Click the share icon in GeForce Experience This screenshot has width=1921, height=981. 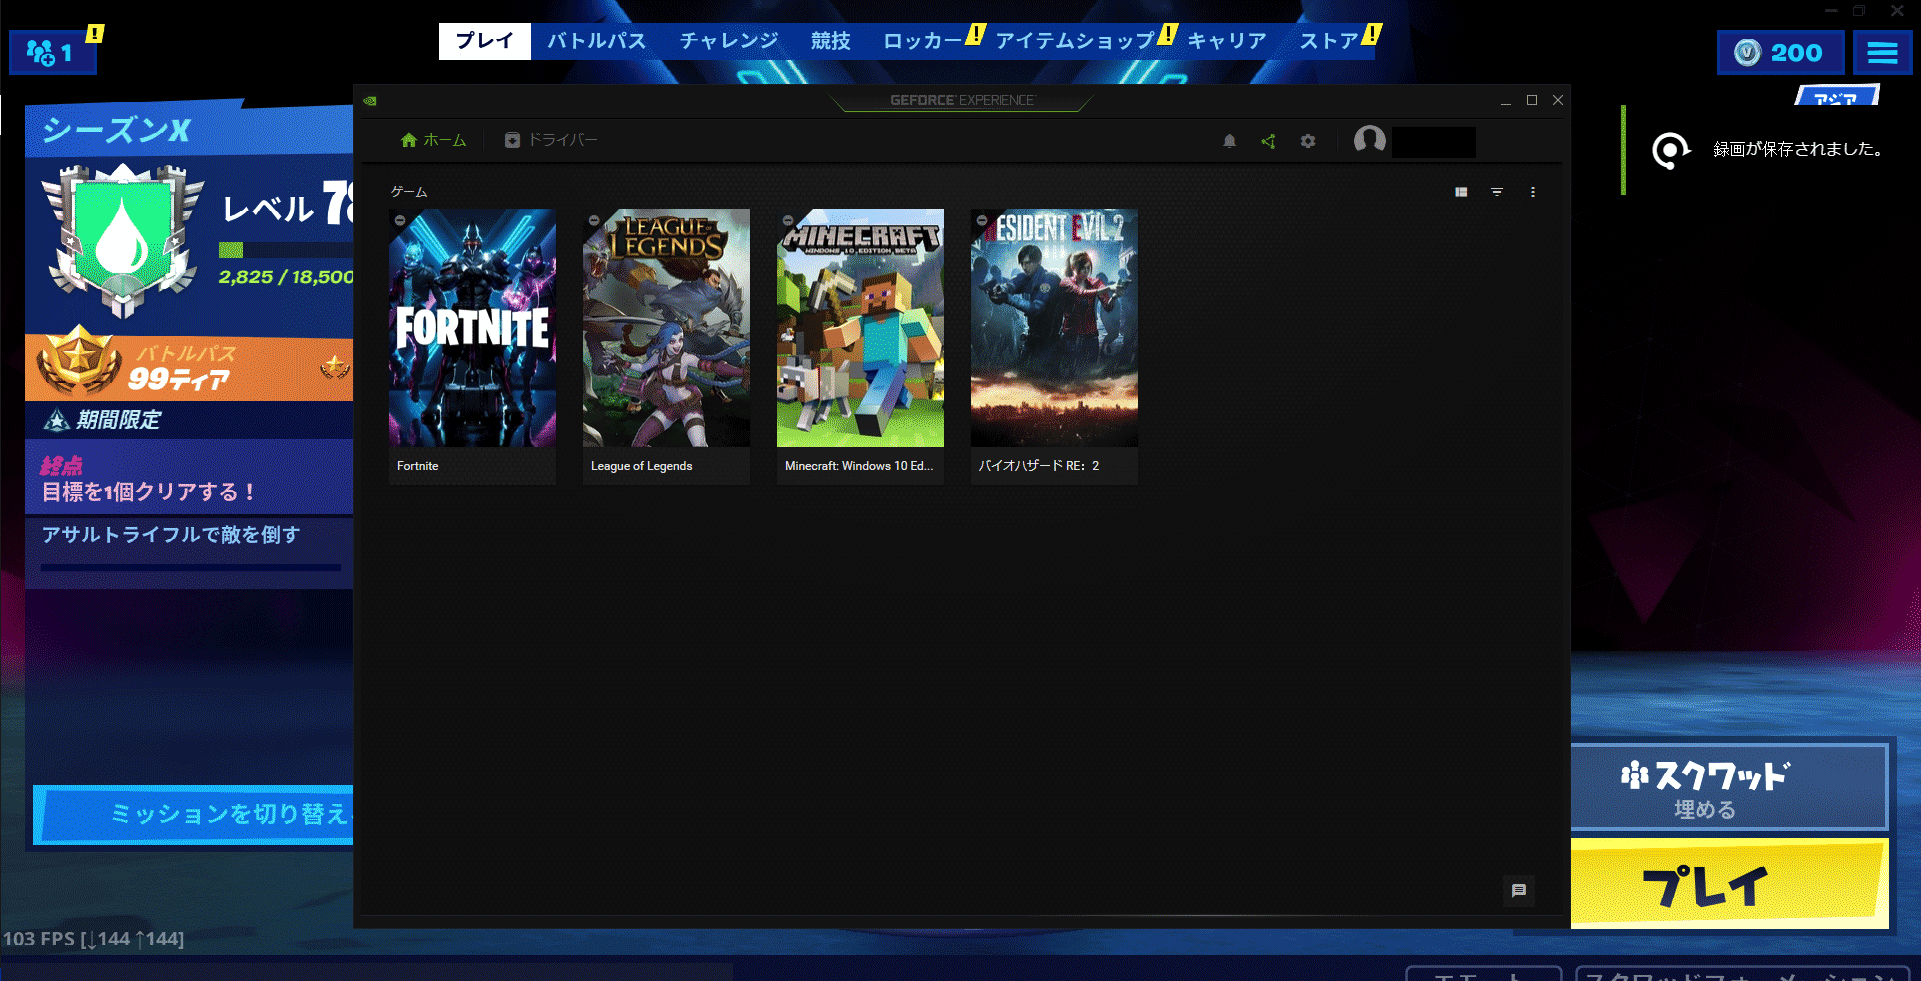pos(1268,141)
